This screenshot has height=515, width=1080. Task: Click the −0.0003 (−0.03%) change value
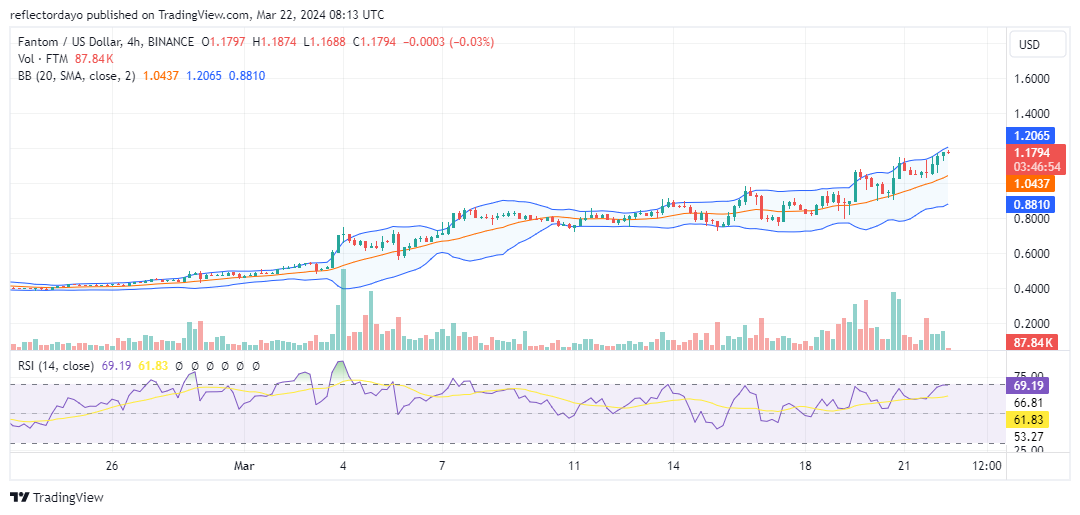pyautogui.click(x=449, y=42)
